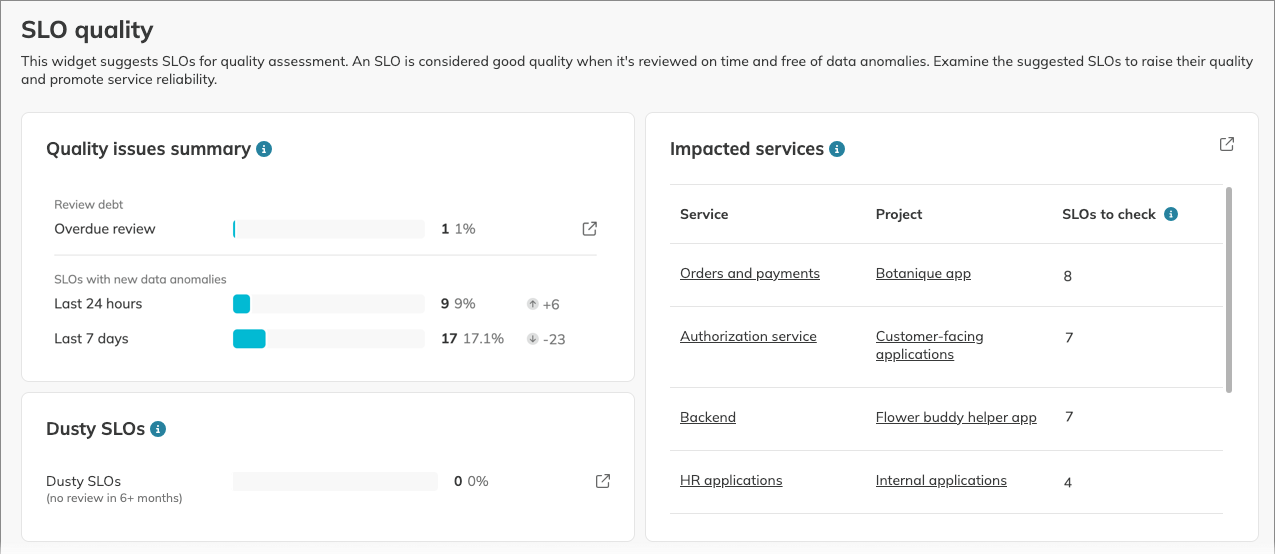The image size is (1275, 554).
Task: Open Dusty SLOs external link icon
Action: pos(603,481)
